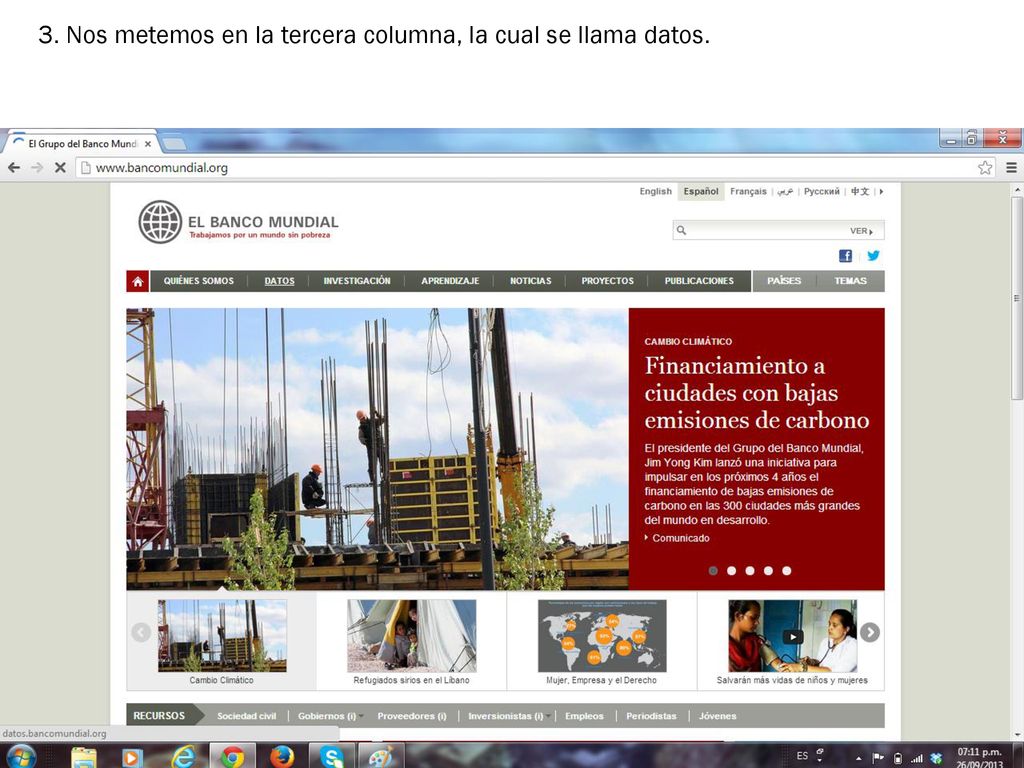Open the Proveedores resources link
The height and width of the screenshot is (768, 1024).
[x=411, y=716]
